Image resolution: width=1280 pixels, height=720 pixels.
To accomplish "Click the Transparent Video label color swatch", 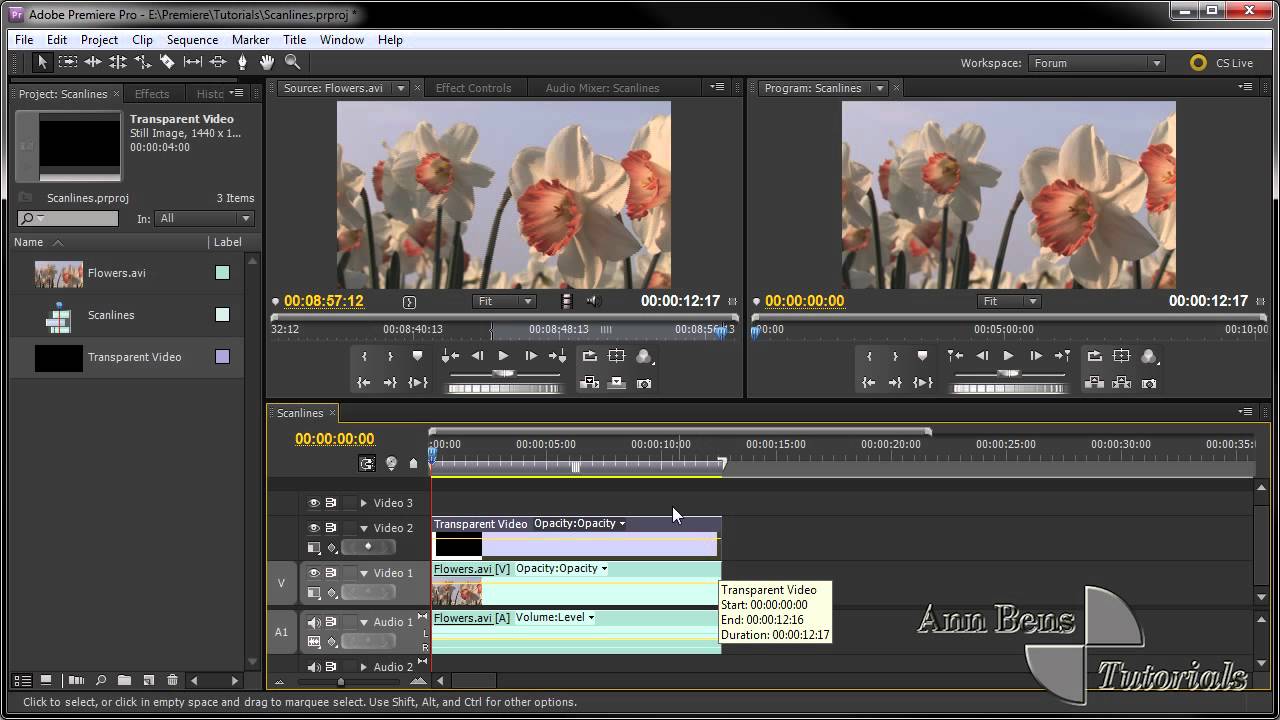I will coord(223,357).
